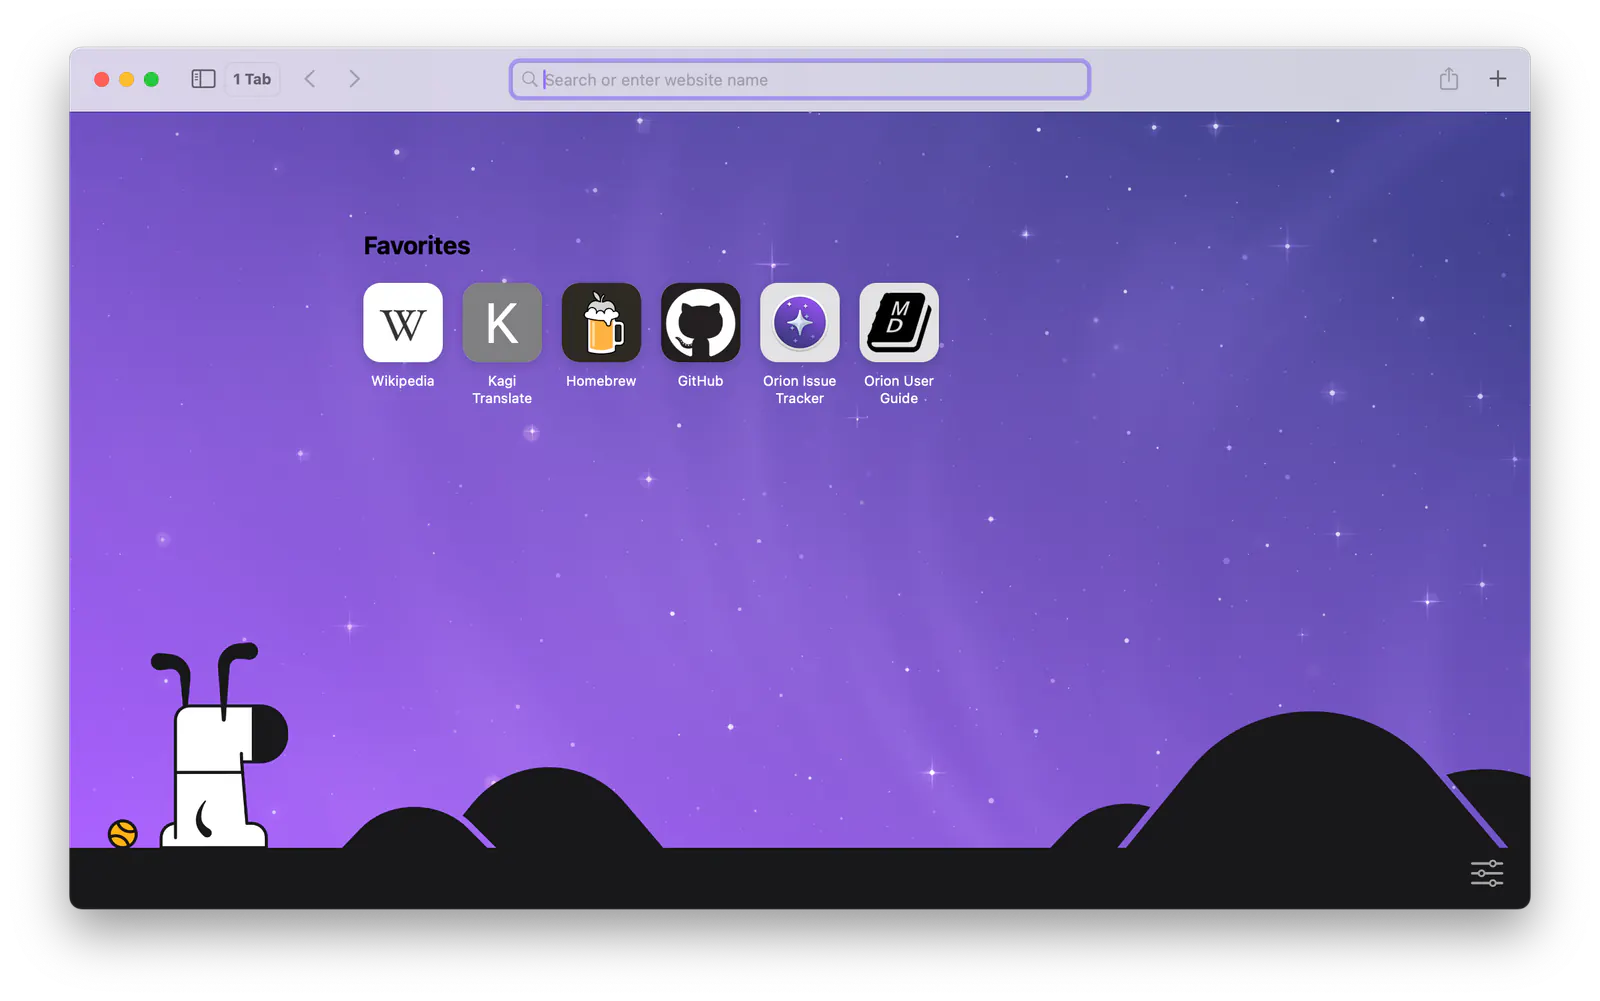Image resolution: width=1600 pixels, height=1001 pixels.
Task: Open the Share menu
Action: (1449, 78)
